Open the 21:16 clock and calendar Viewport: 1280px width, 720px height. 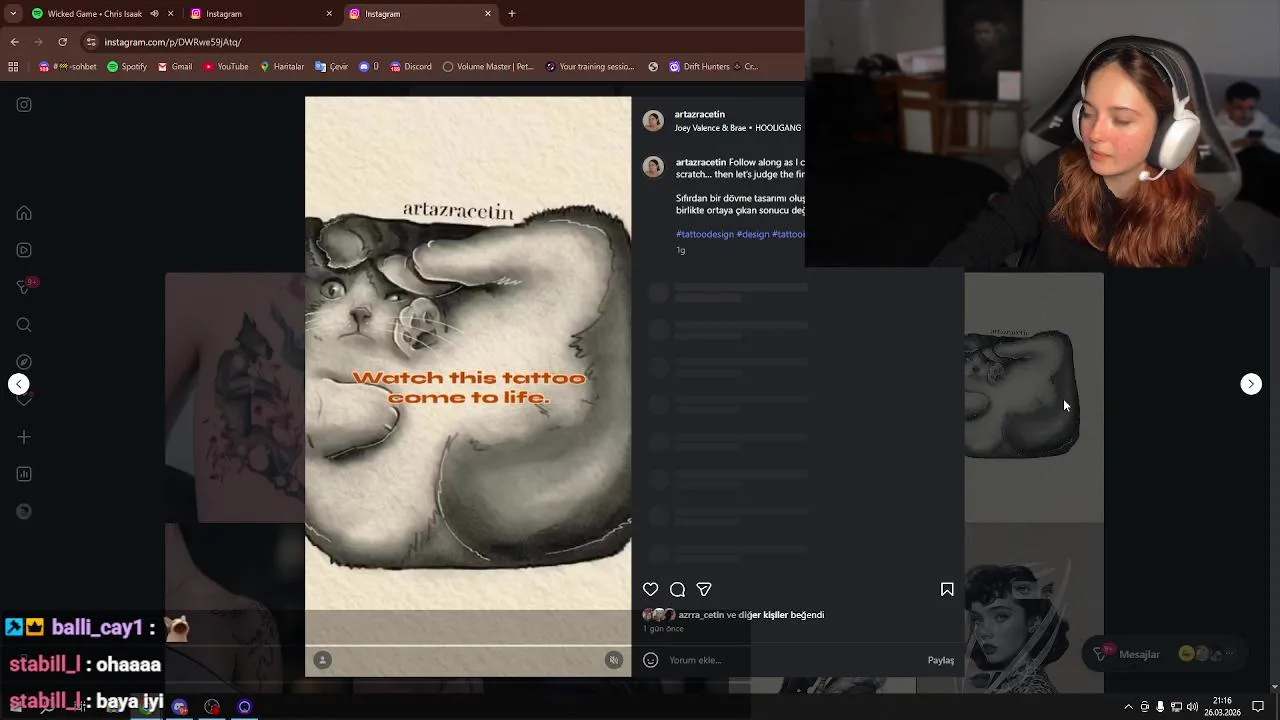[x=1222, y=707]
